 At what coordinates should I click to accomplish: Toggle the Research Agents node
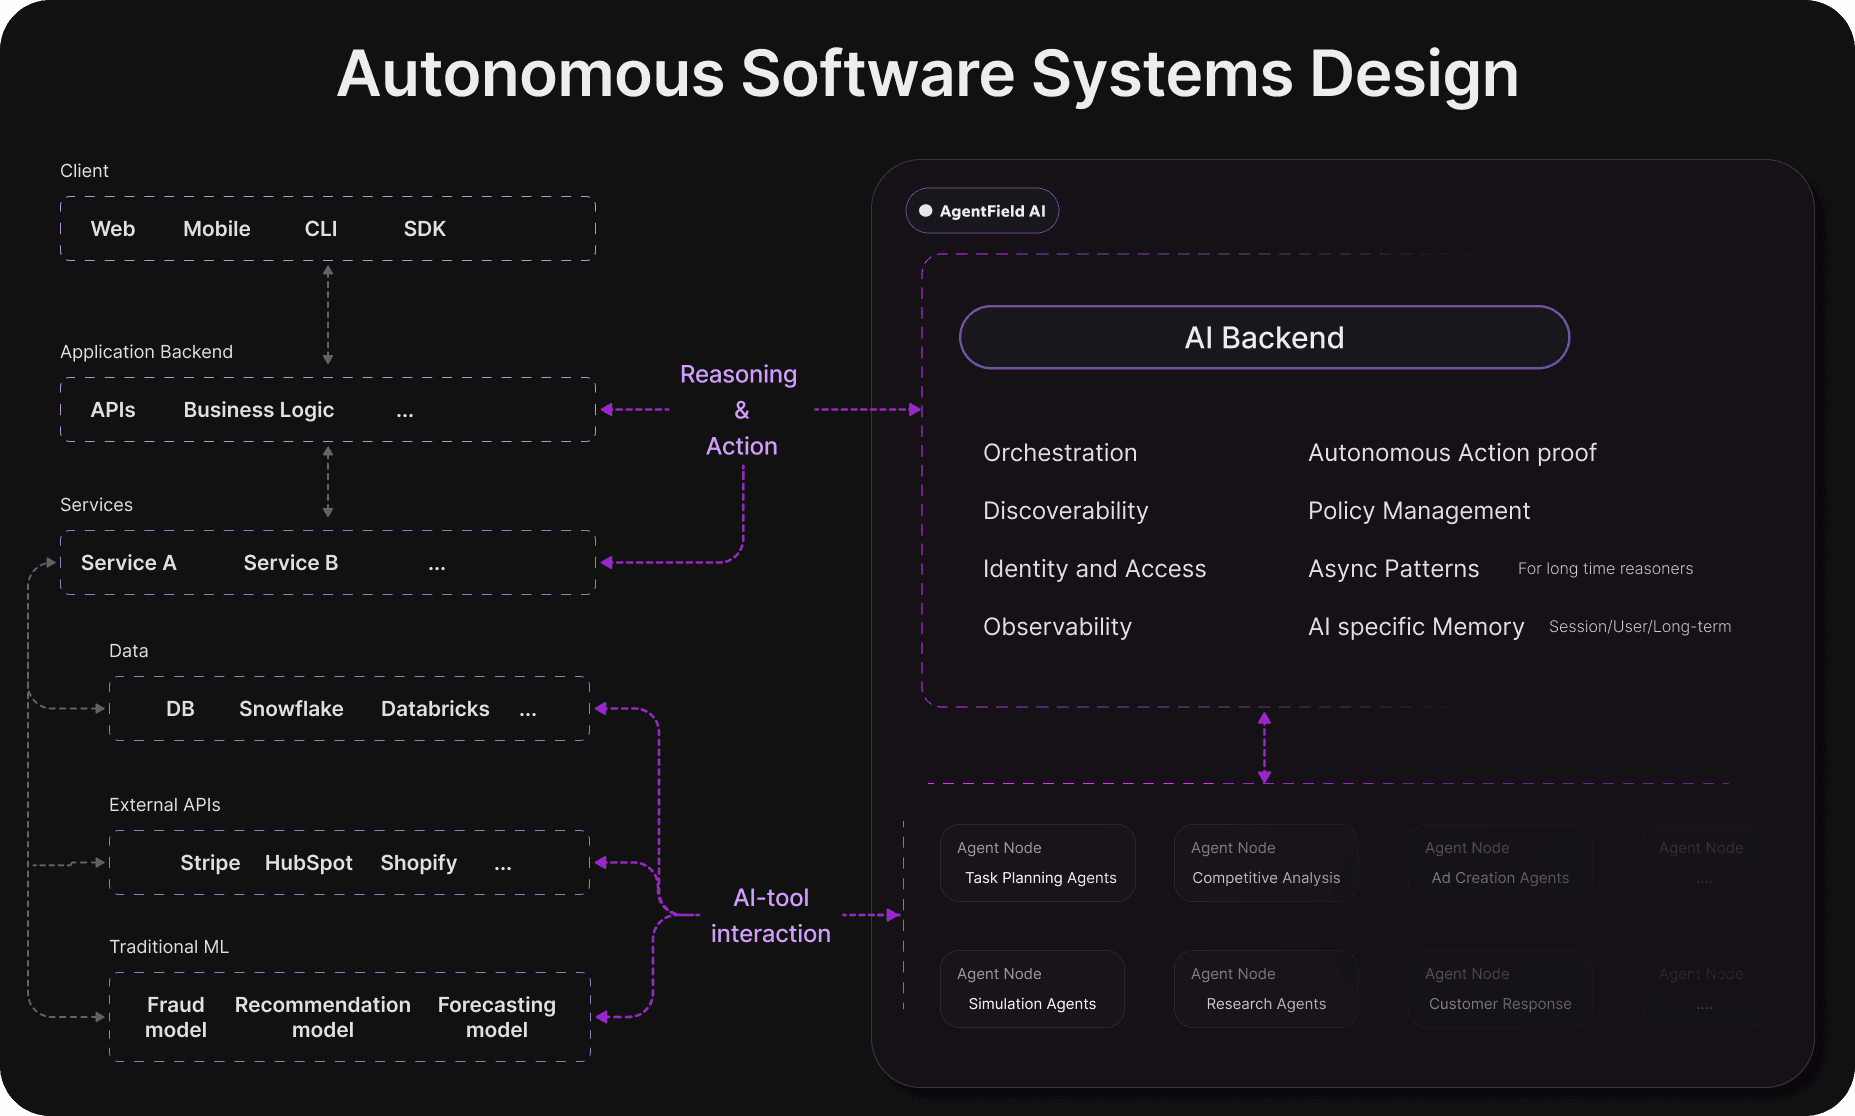click(x=1265, y=988)
